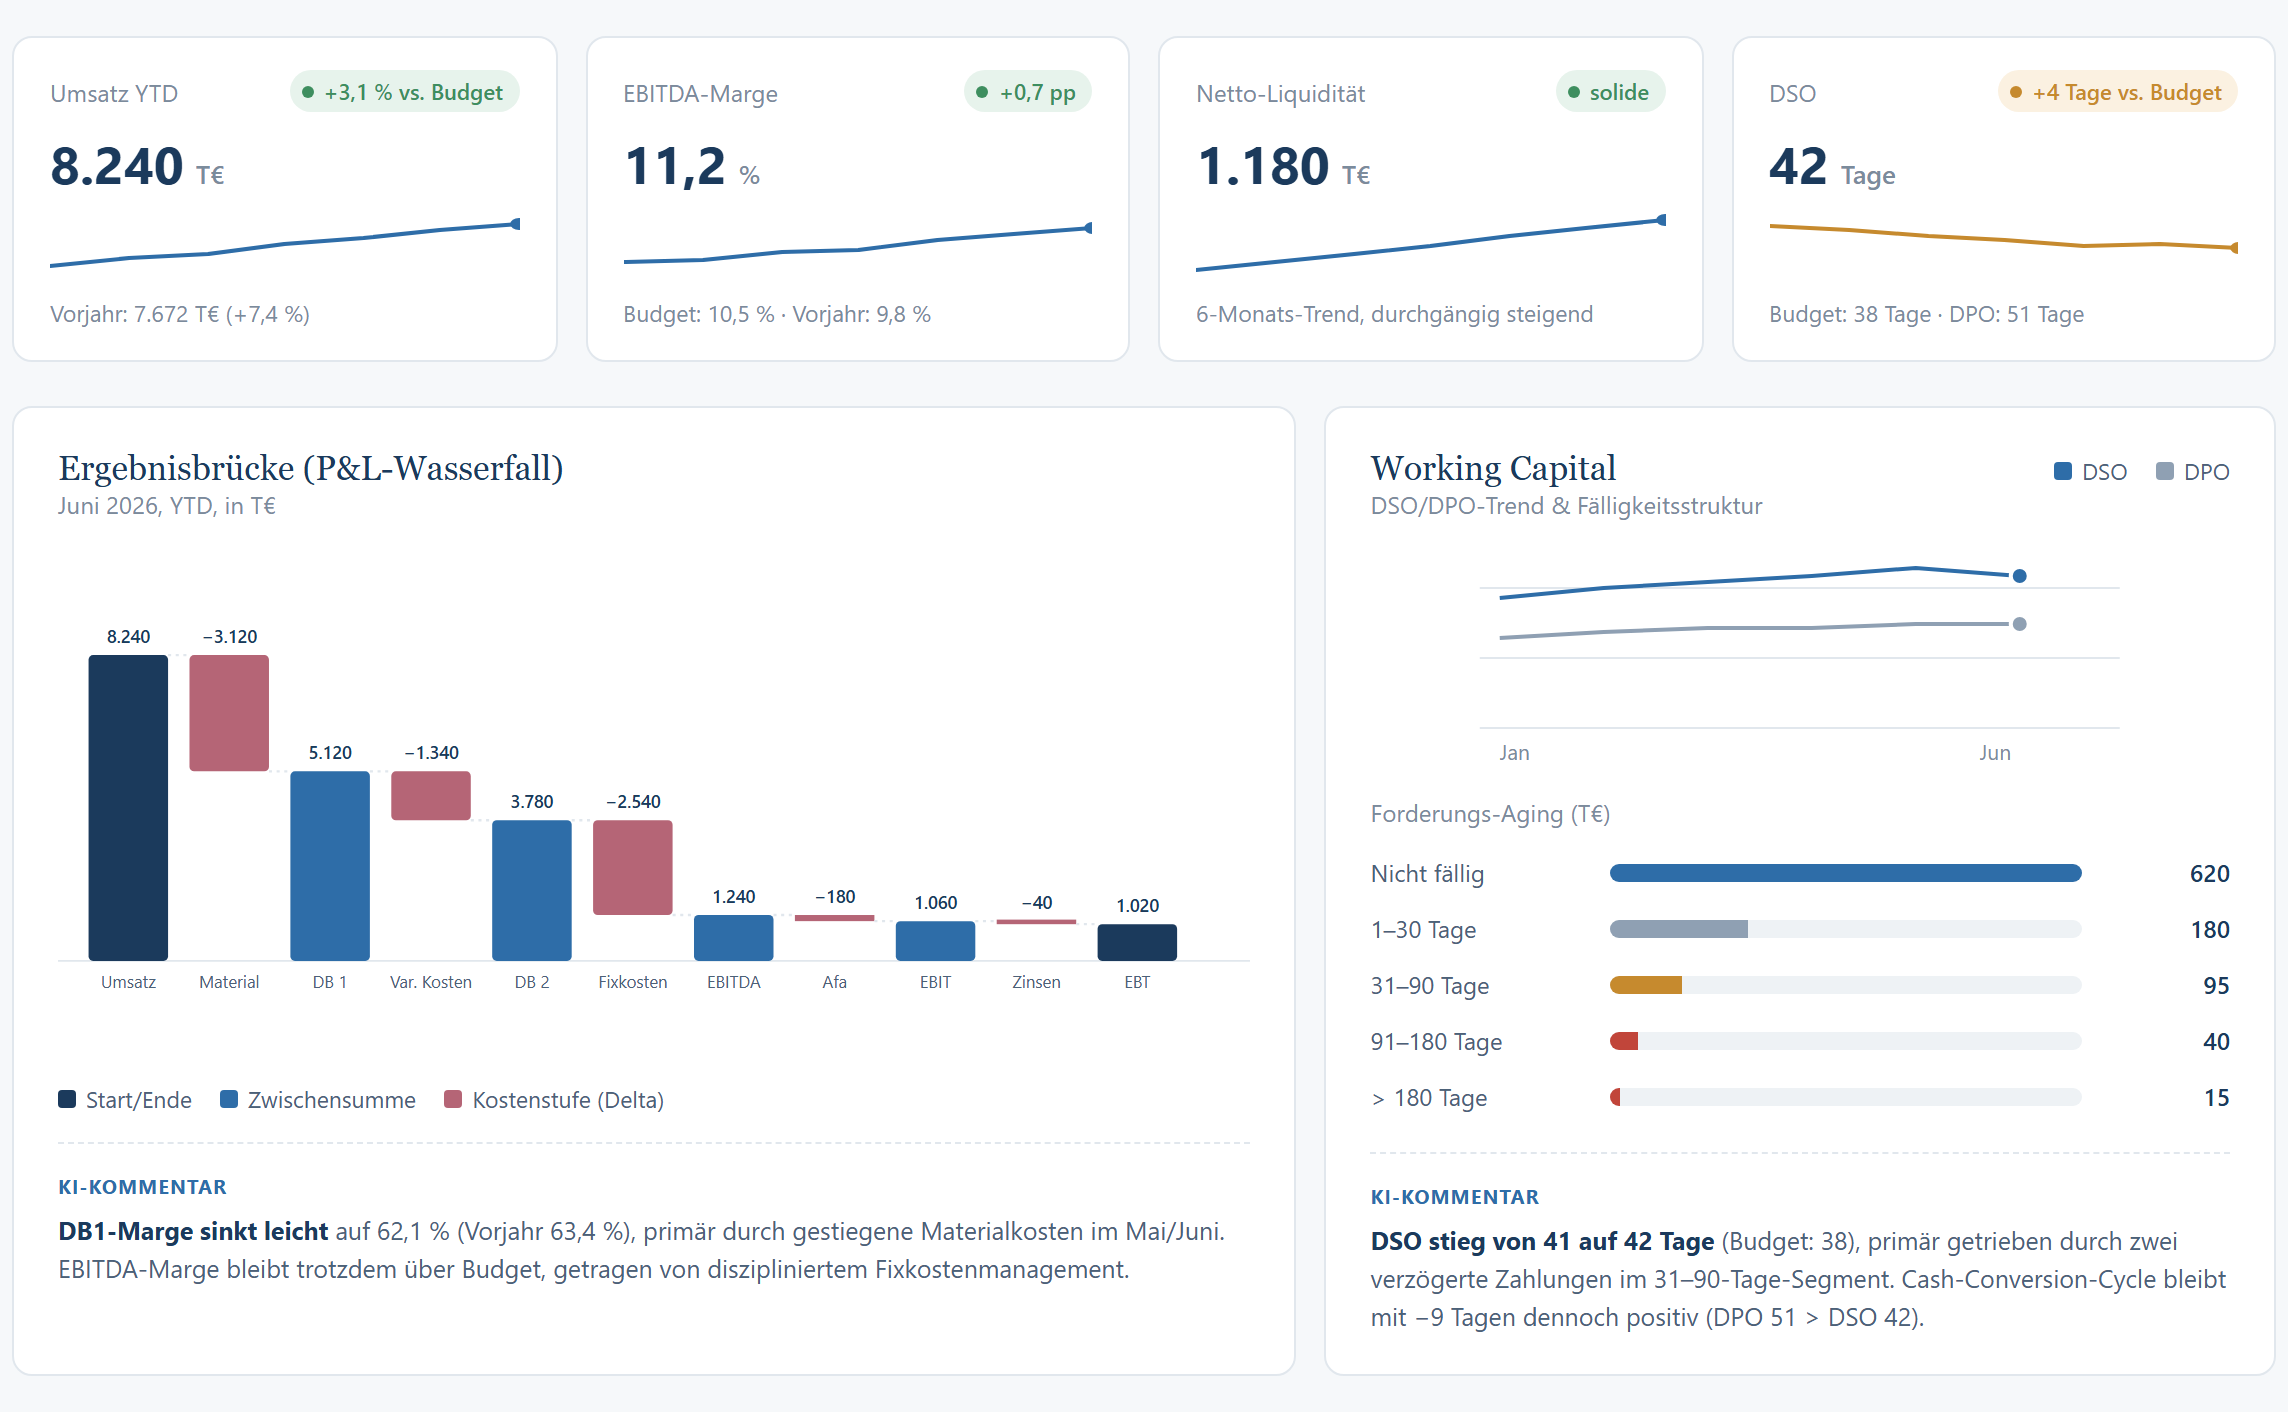This screenshot has height=1412, width=2288.
Task: Click the Netto-Liquidität sparkline chart
Action: [1431, 244]
